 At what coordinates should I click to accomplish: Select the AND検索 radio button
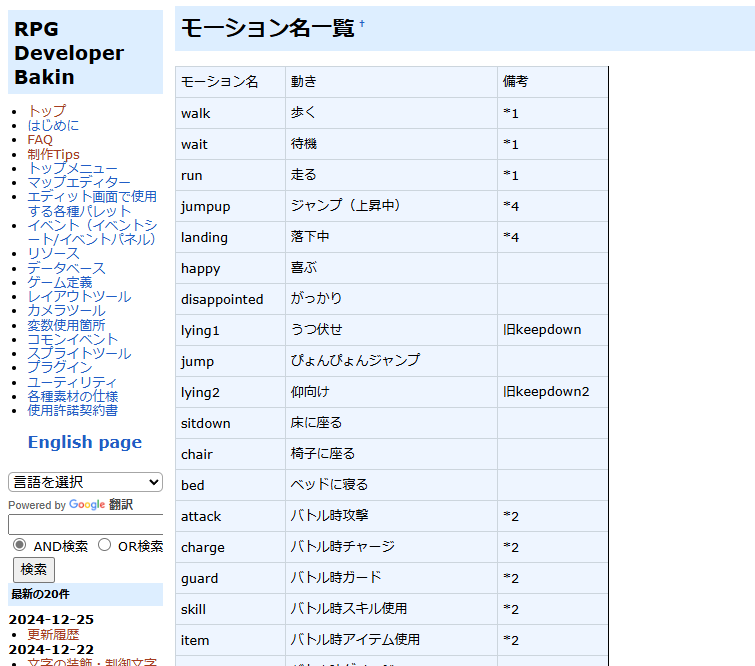point(19,545)
